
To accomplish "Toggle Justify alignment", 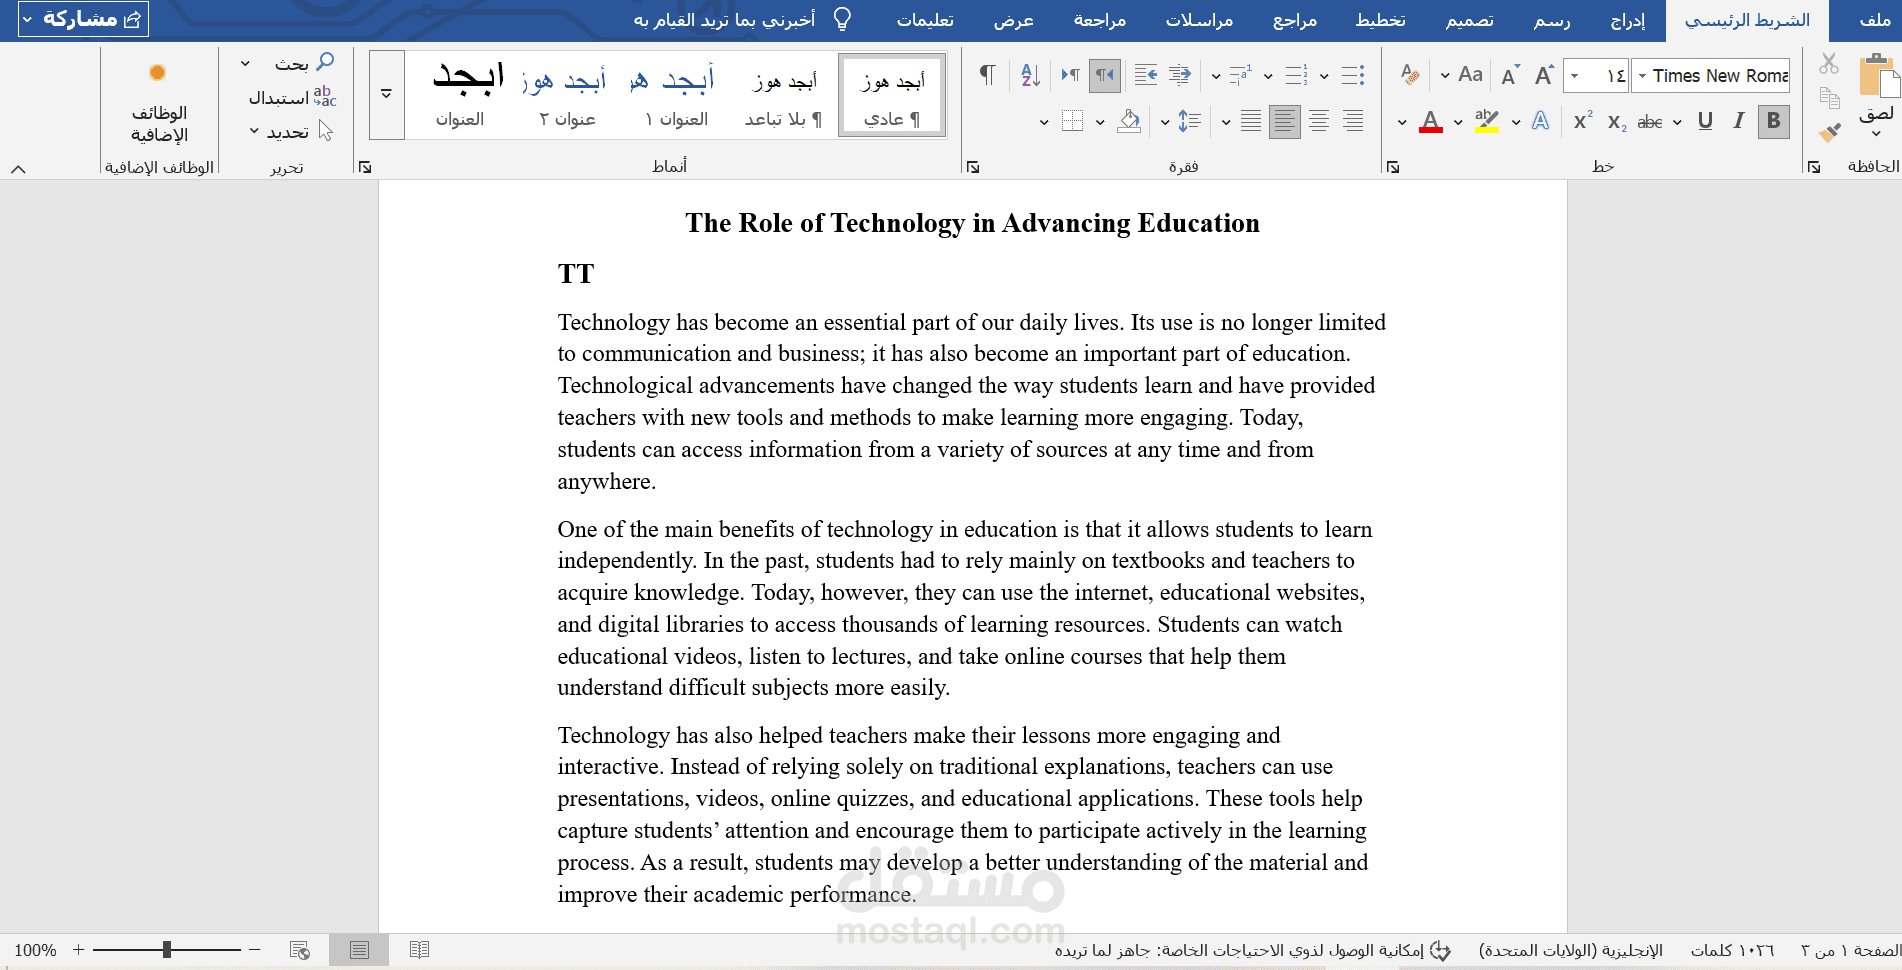I will pyautogui.click(x=1251, y=121).
